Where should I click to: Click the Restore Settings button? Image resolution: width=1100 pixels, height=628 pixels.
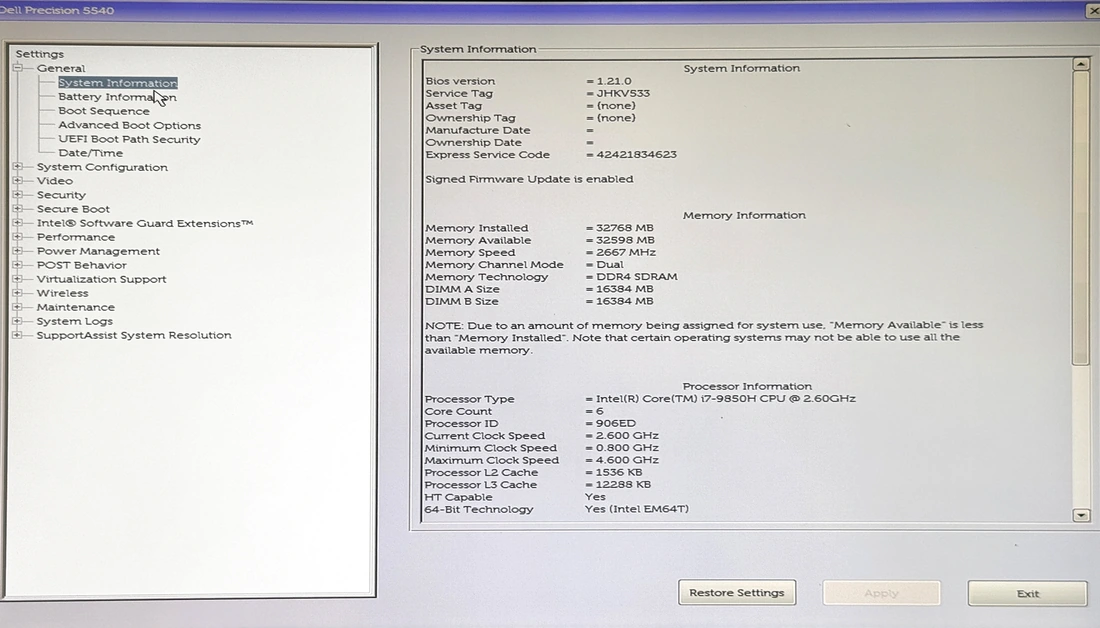737,593
